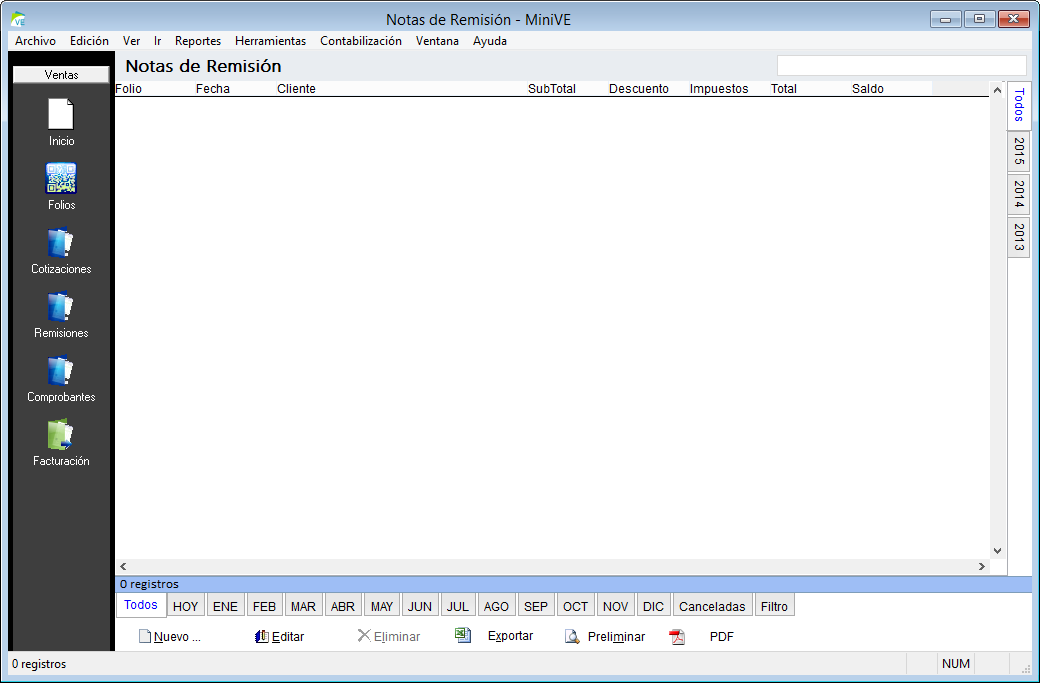This screenshot has width=1040, height=683.
Task: Select the DIC month tab
Action: coord(653,606)
